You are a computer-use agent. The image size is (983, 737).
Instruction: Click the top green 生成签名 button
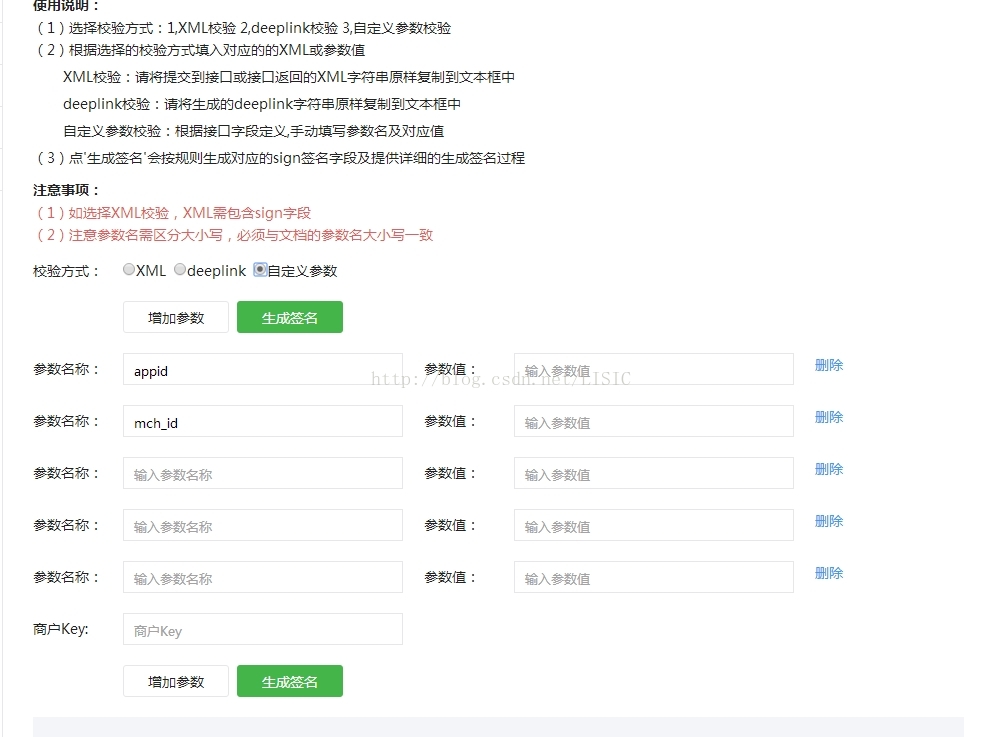click(x=290, y=317)
